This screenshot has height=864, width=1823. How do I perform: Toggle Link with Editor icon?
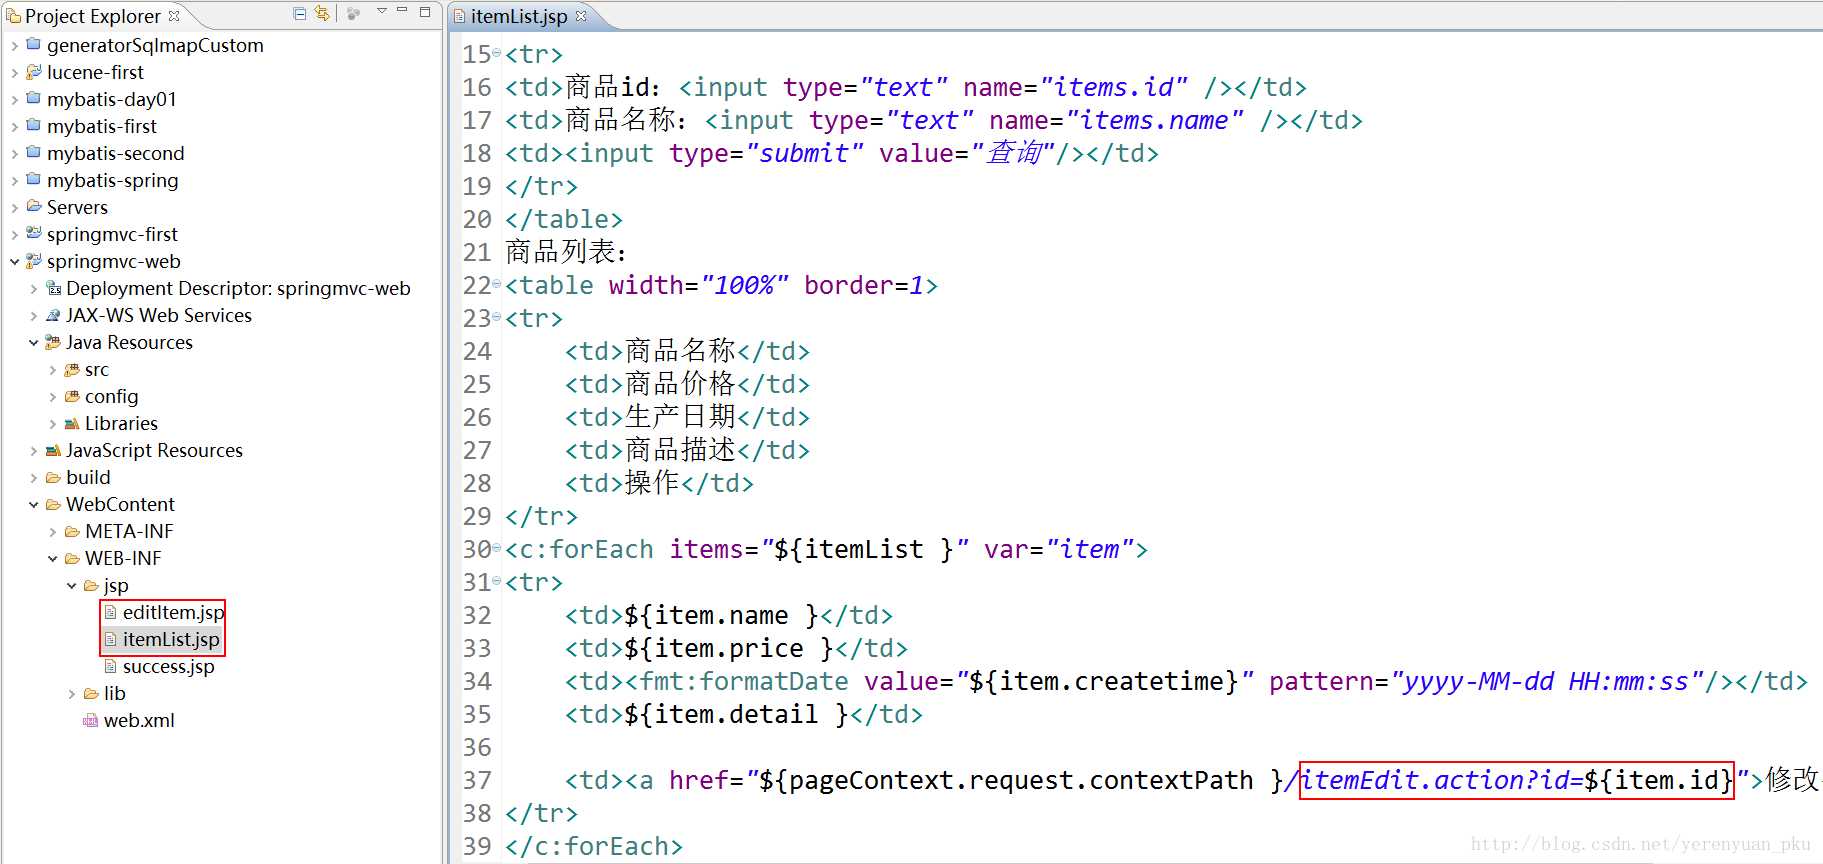coord(321,13)
